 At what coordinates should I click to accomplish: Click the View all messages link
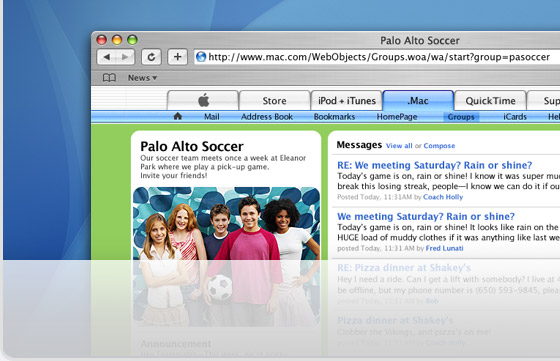point(399,146)
